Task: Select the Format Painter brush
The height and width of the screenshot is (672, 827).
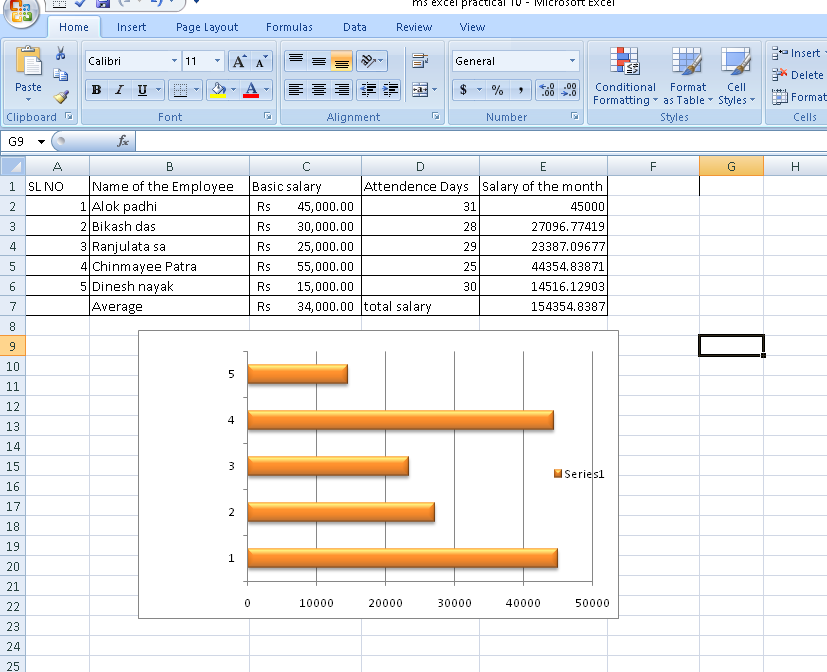Action: click(61, 97)
